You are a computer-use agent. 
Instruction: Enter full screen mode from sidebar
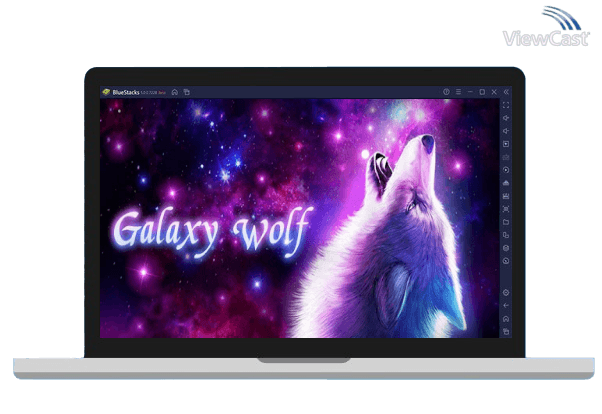(x=506, y=105)
